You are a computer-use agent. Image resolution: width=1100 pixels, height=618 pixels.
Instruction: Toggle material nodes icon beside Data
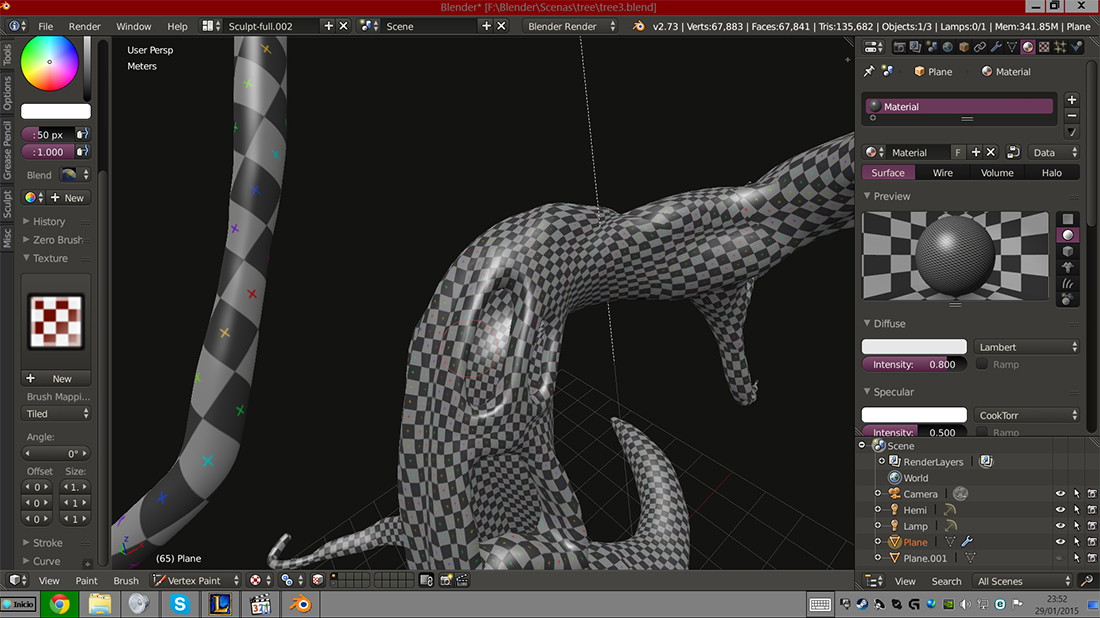1012,152
